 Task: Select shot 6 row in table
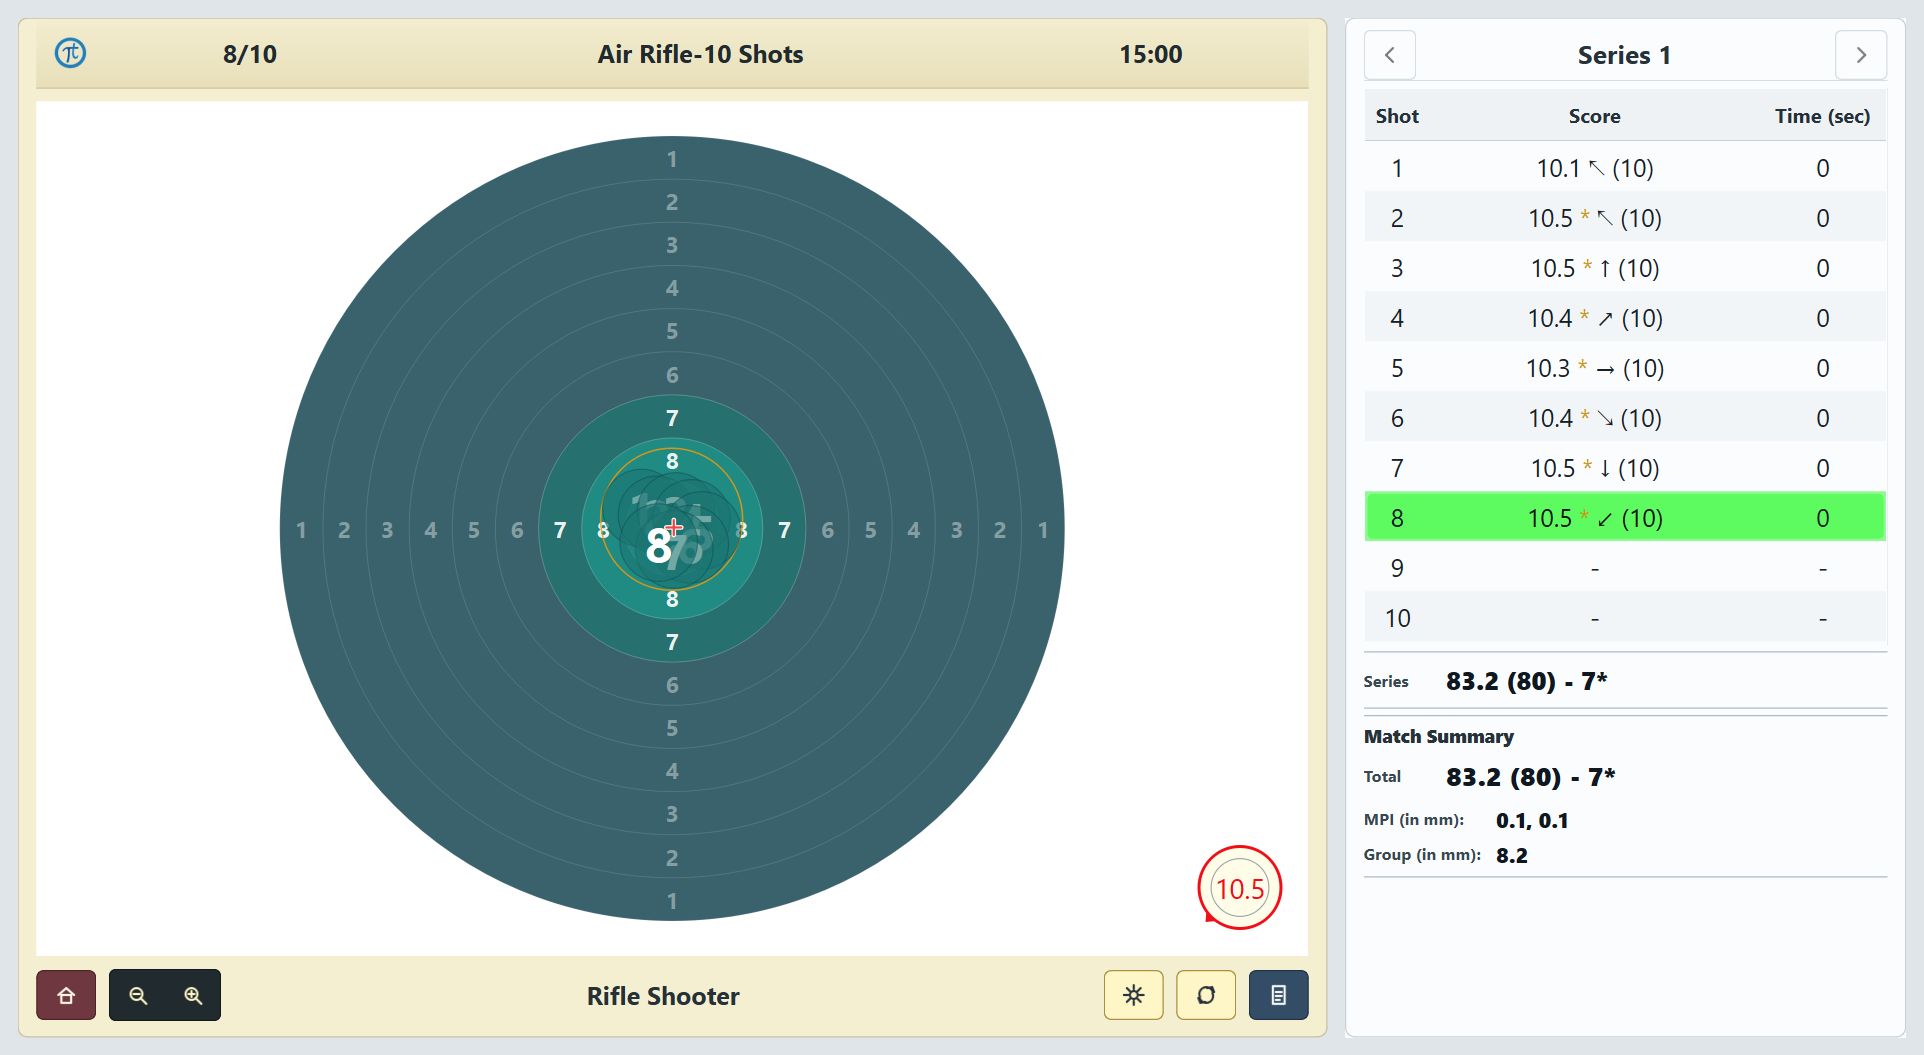[x=1625, y=418]
